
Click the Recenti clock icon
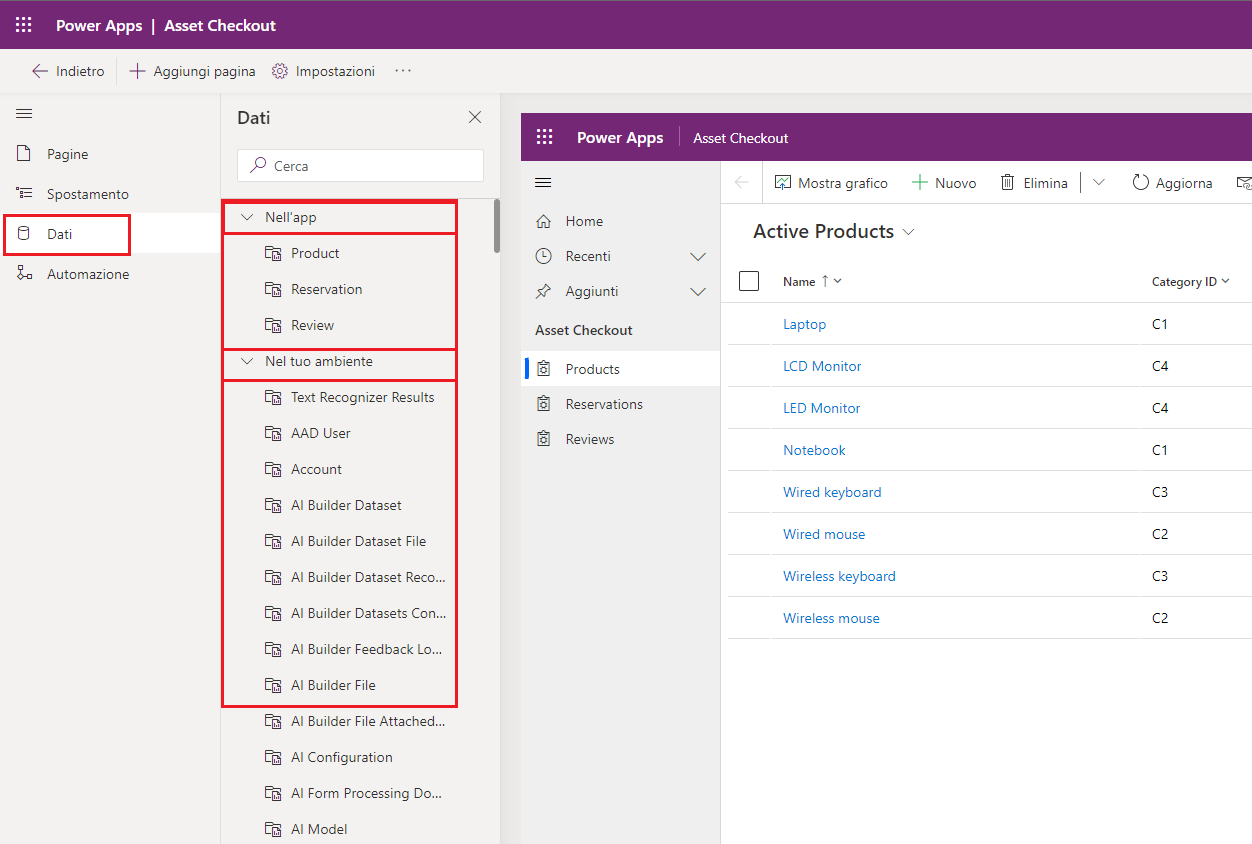tap(544, 256)
